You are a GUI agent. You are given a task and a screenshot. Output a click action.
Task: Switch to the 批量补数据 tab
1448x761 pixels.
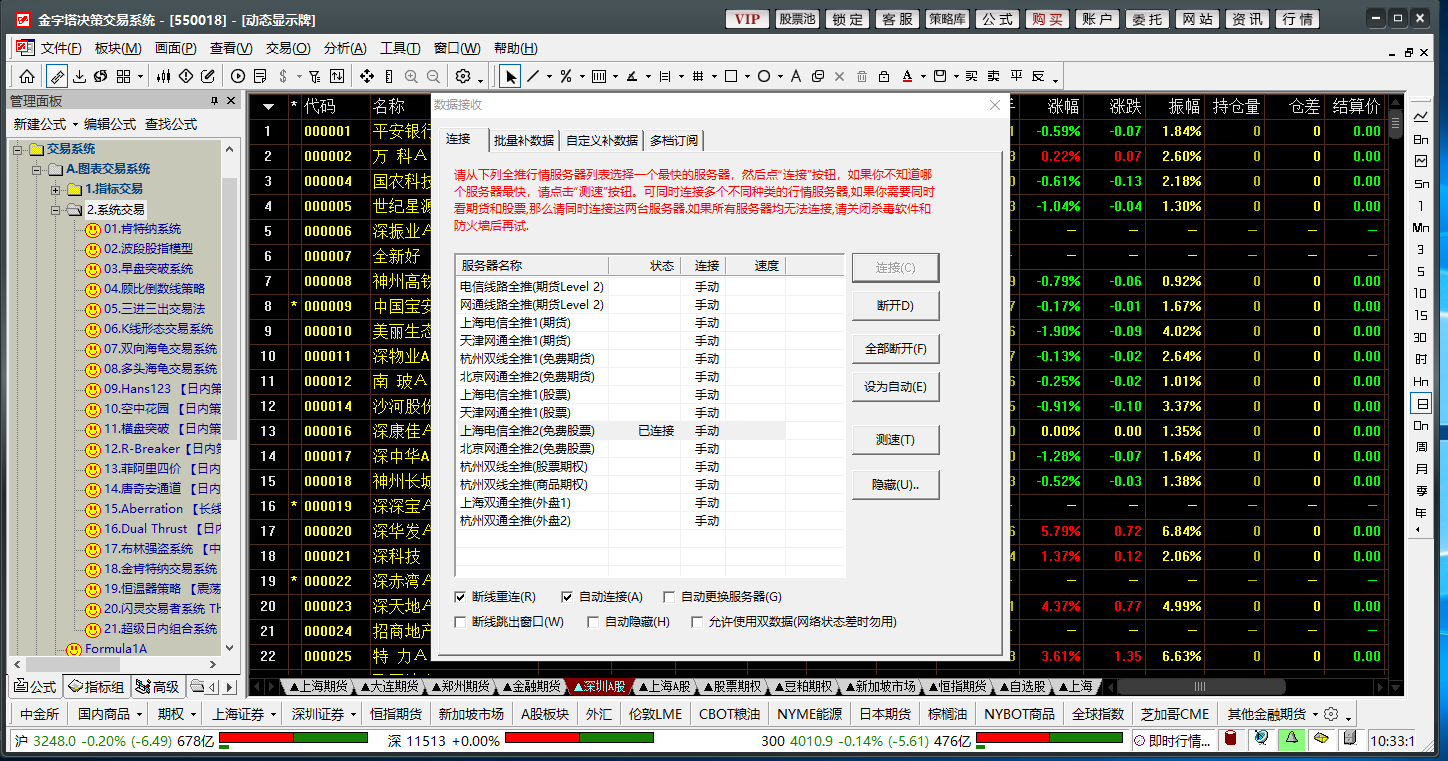pos(523,140)
